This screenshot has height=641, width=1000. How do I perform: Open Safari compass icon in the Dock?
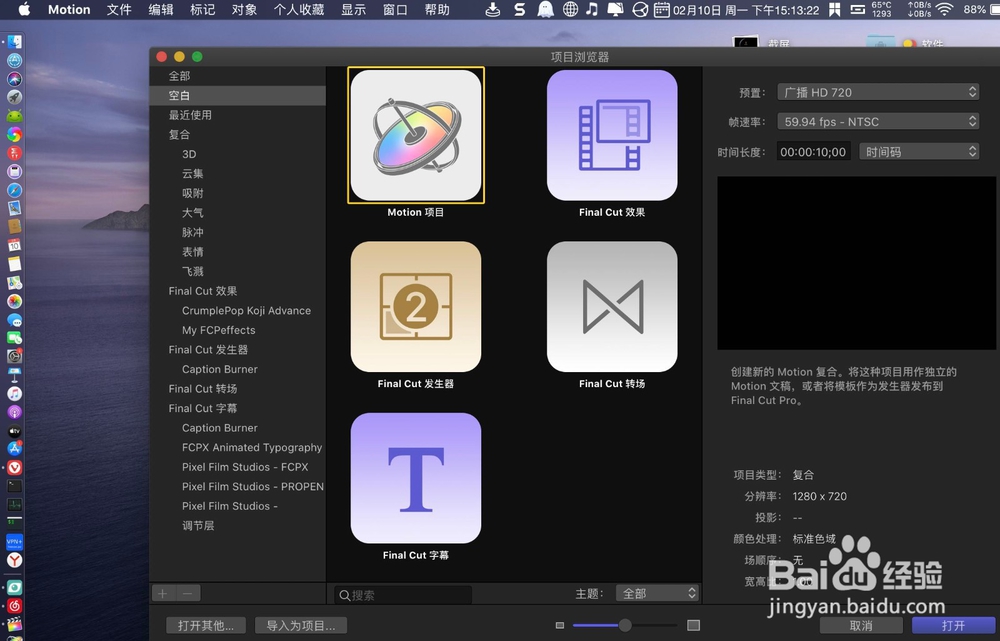click(x=14, y=190)
